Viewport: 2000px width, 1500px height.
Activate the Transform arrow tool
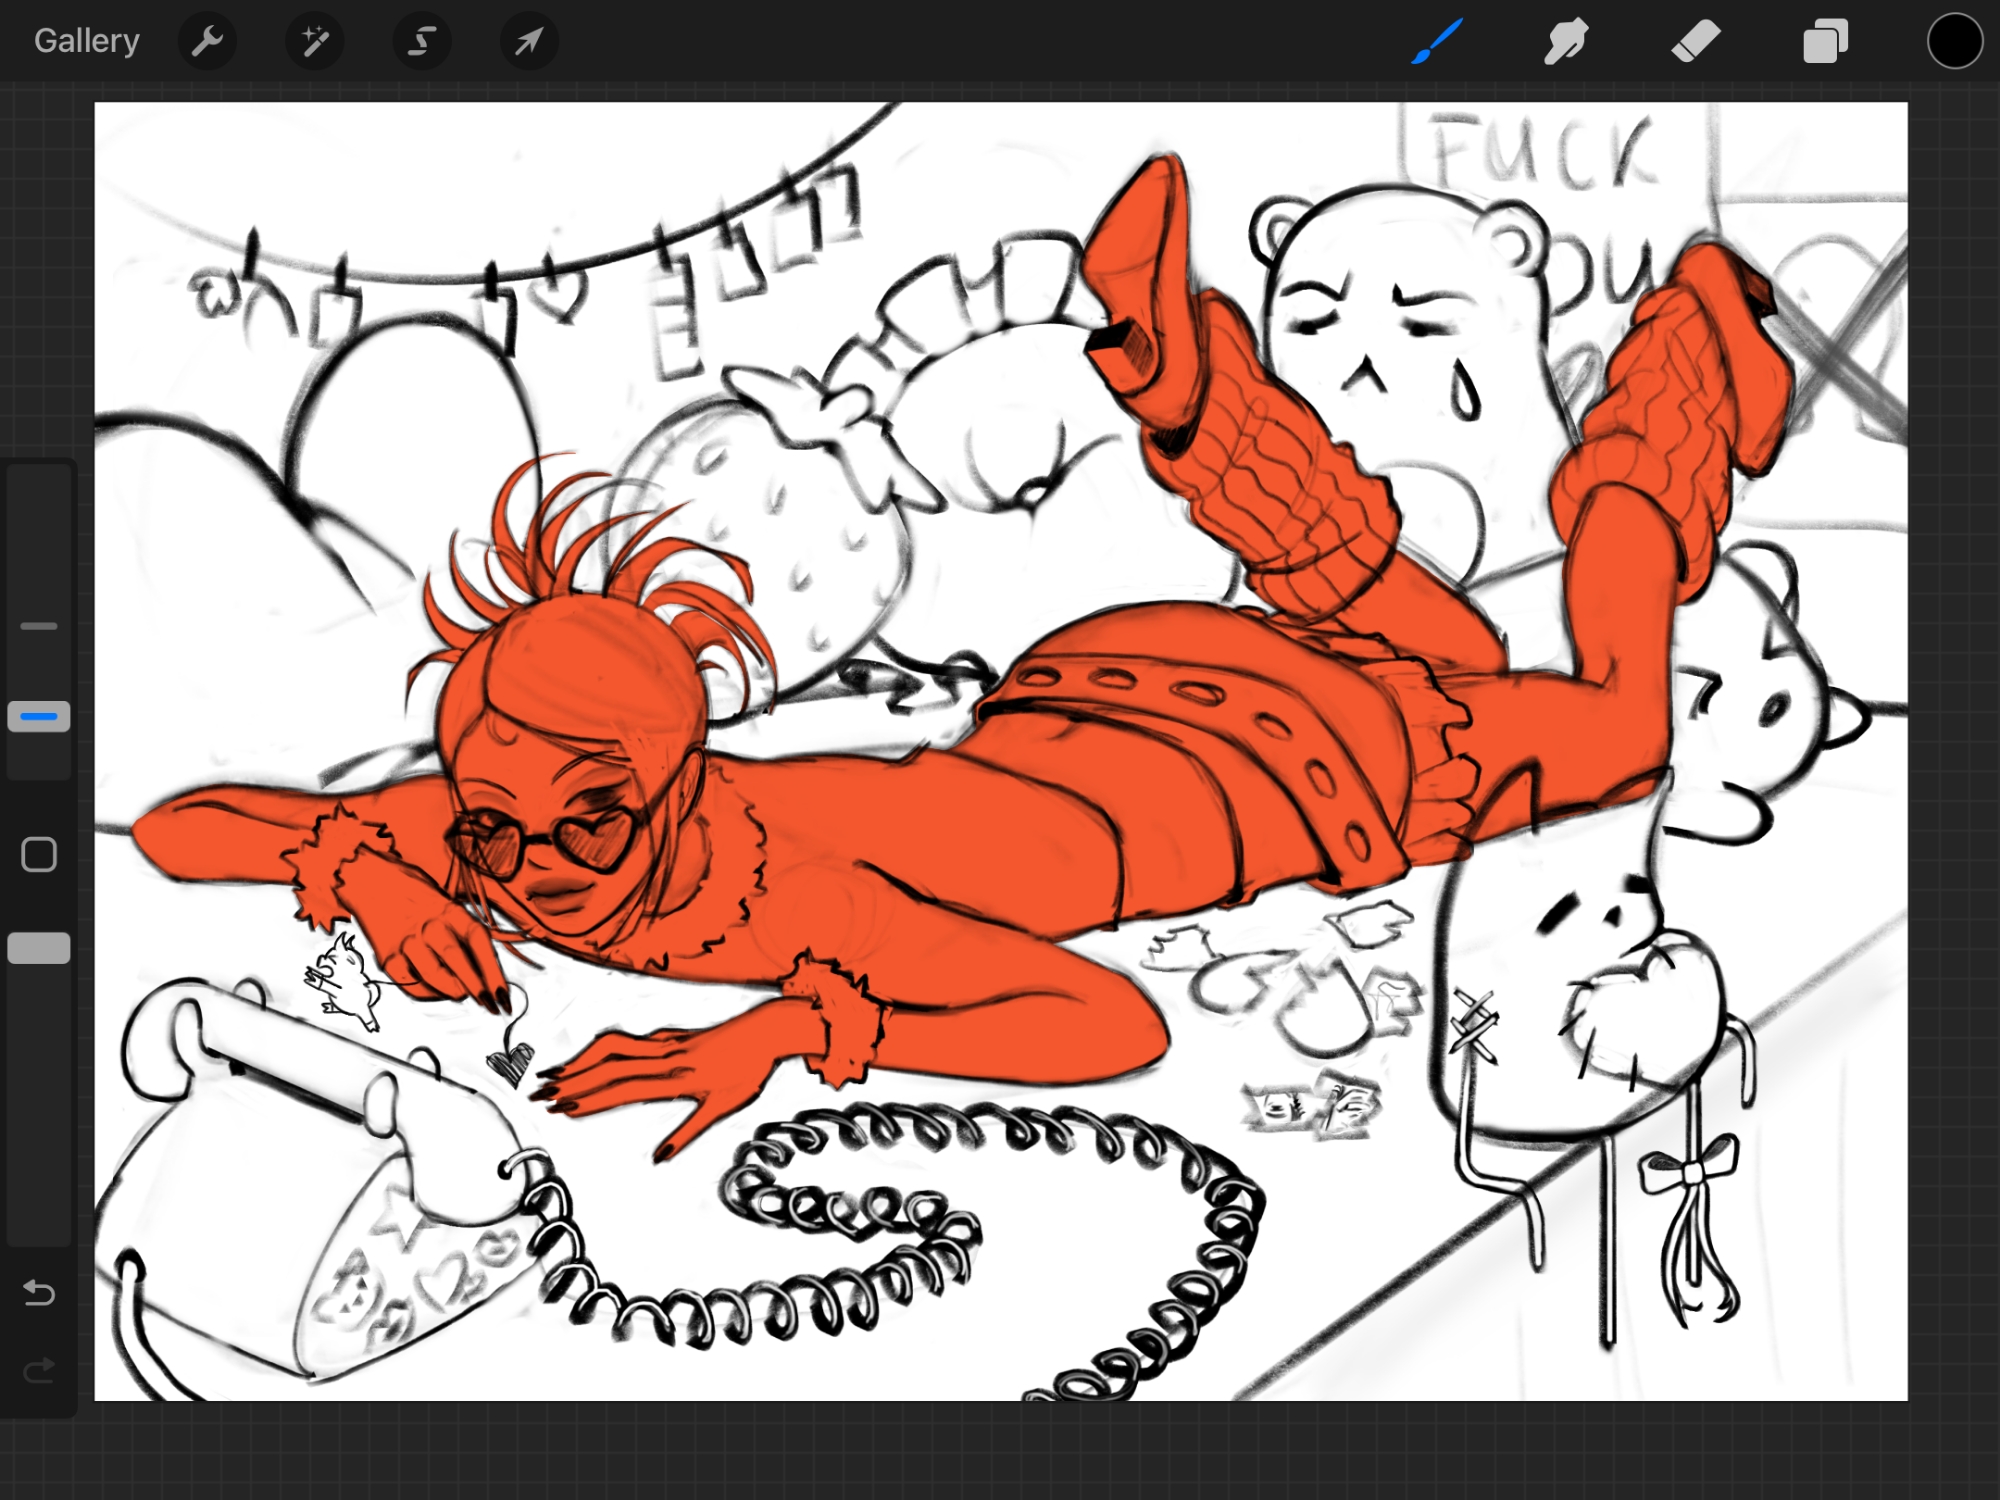tap(529, 42)
